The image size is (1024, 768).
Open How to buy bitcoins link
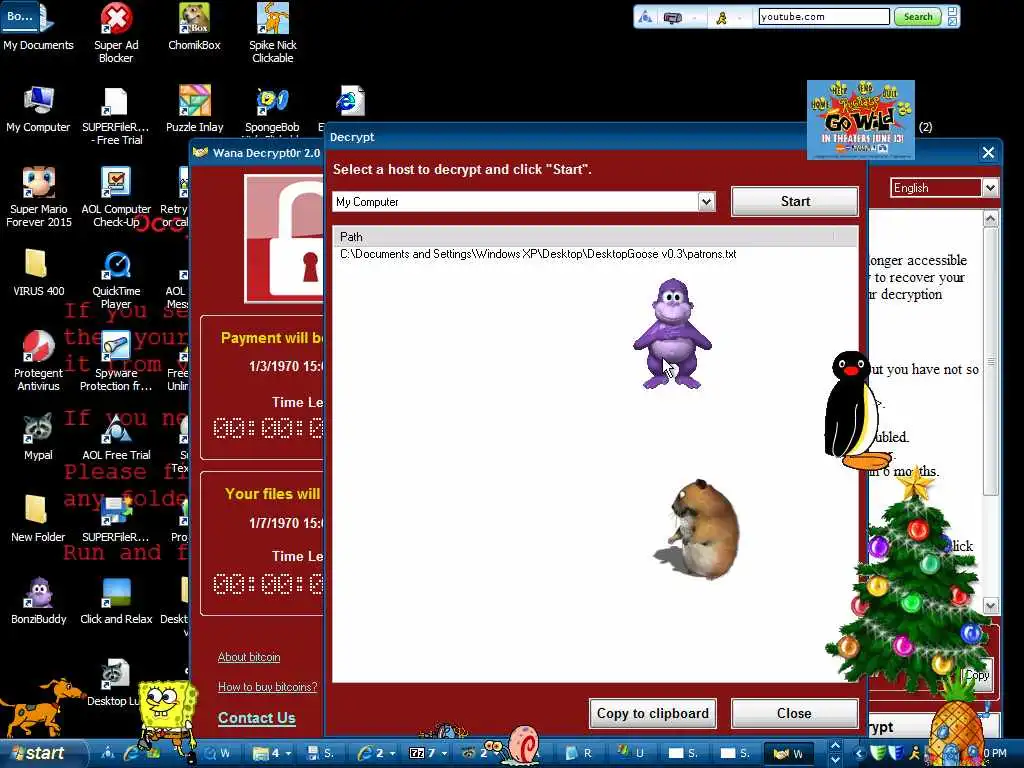267,686
